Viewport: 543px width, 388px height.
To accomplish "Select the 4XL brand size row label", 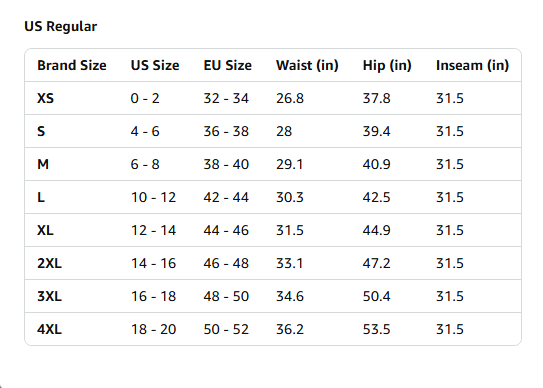I will [x=50, y=329].
